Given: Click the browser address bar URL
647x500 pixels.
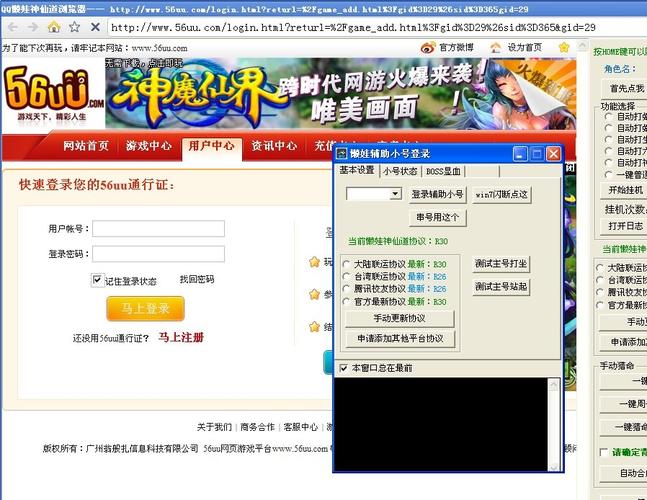Looking at the screenshot, I should tap(353, 28).
